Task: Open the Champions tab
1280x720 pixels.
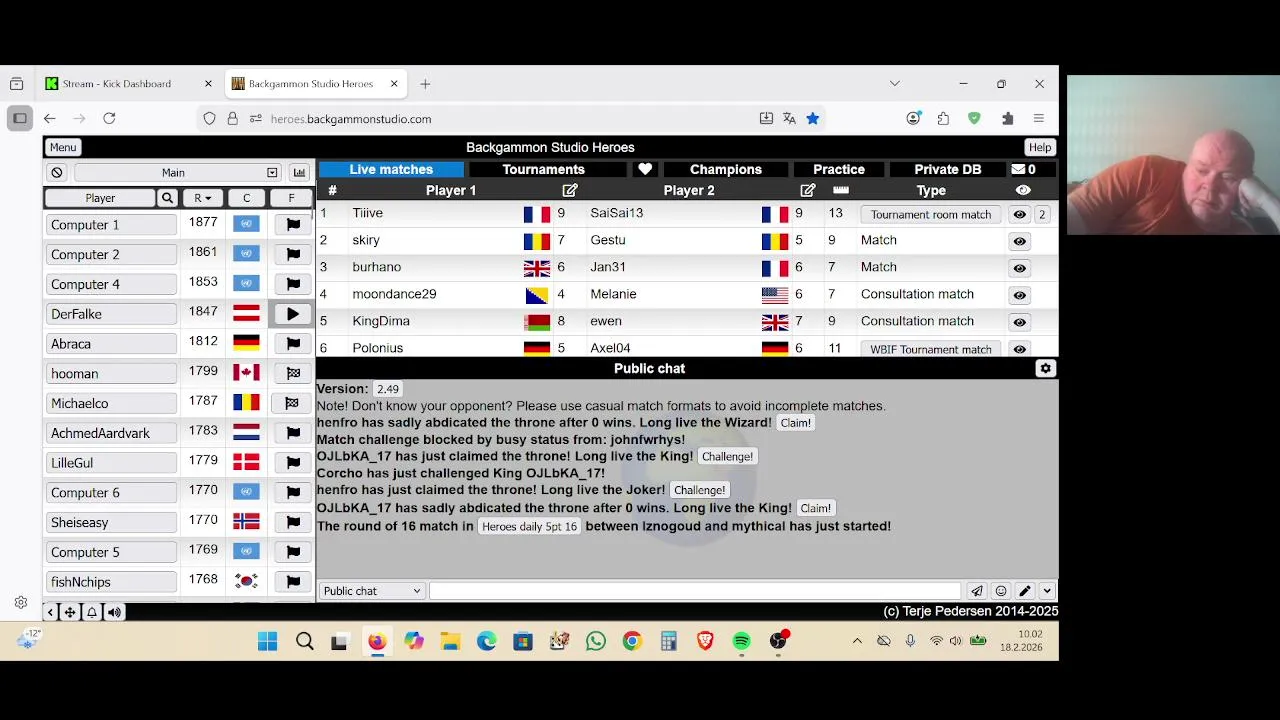Action: point(726,169)
